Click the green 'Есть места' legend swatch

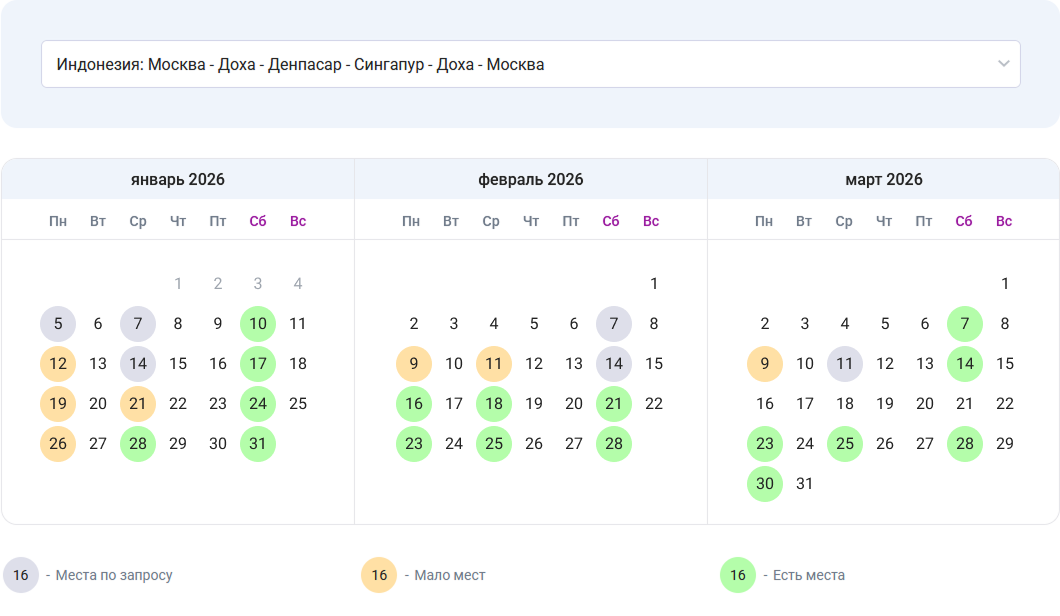click(738, 575)
